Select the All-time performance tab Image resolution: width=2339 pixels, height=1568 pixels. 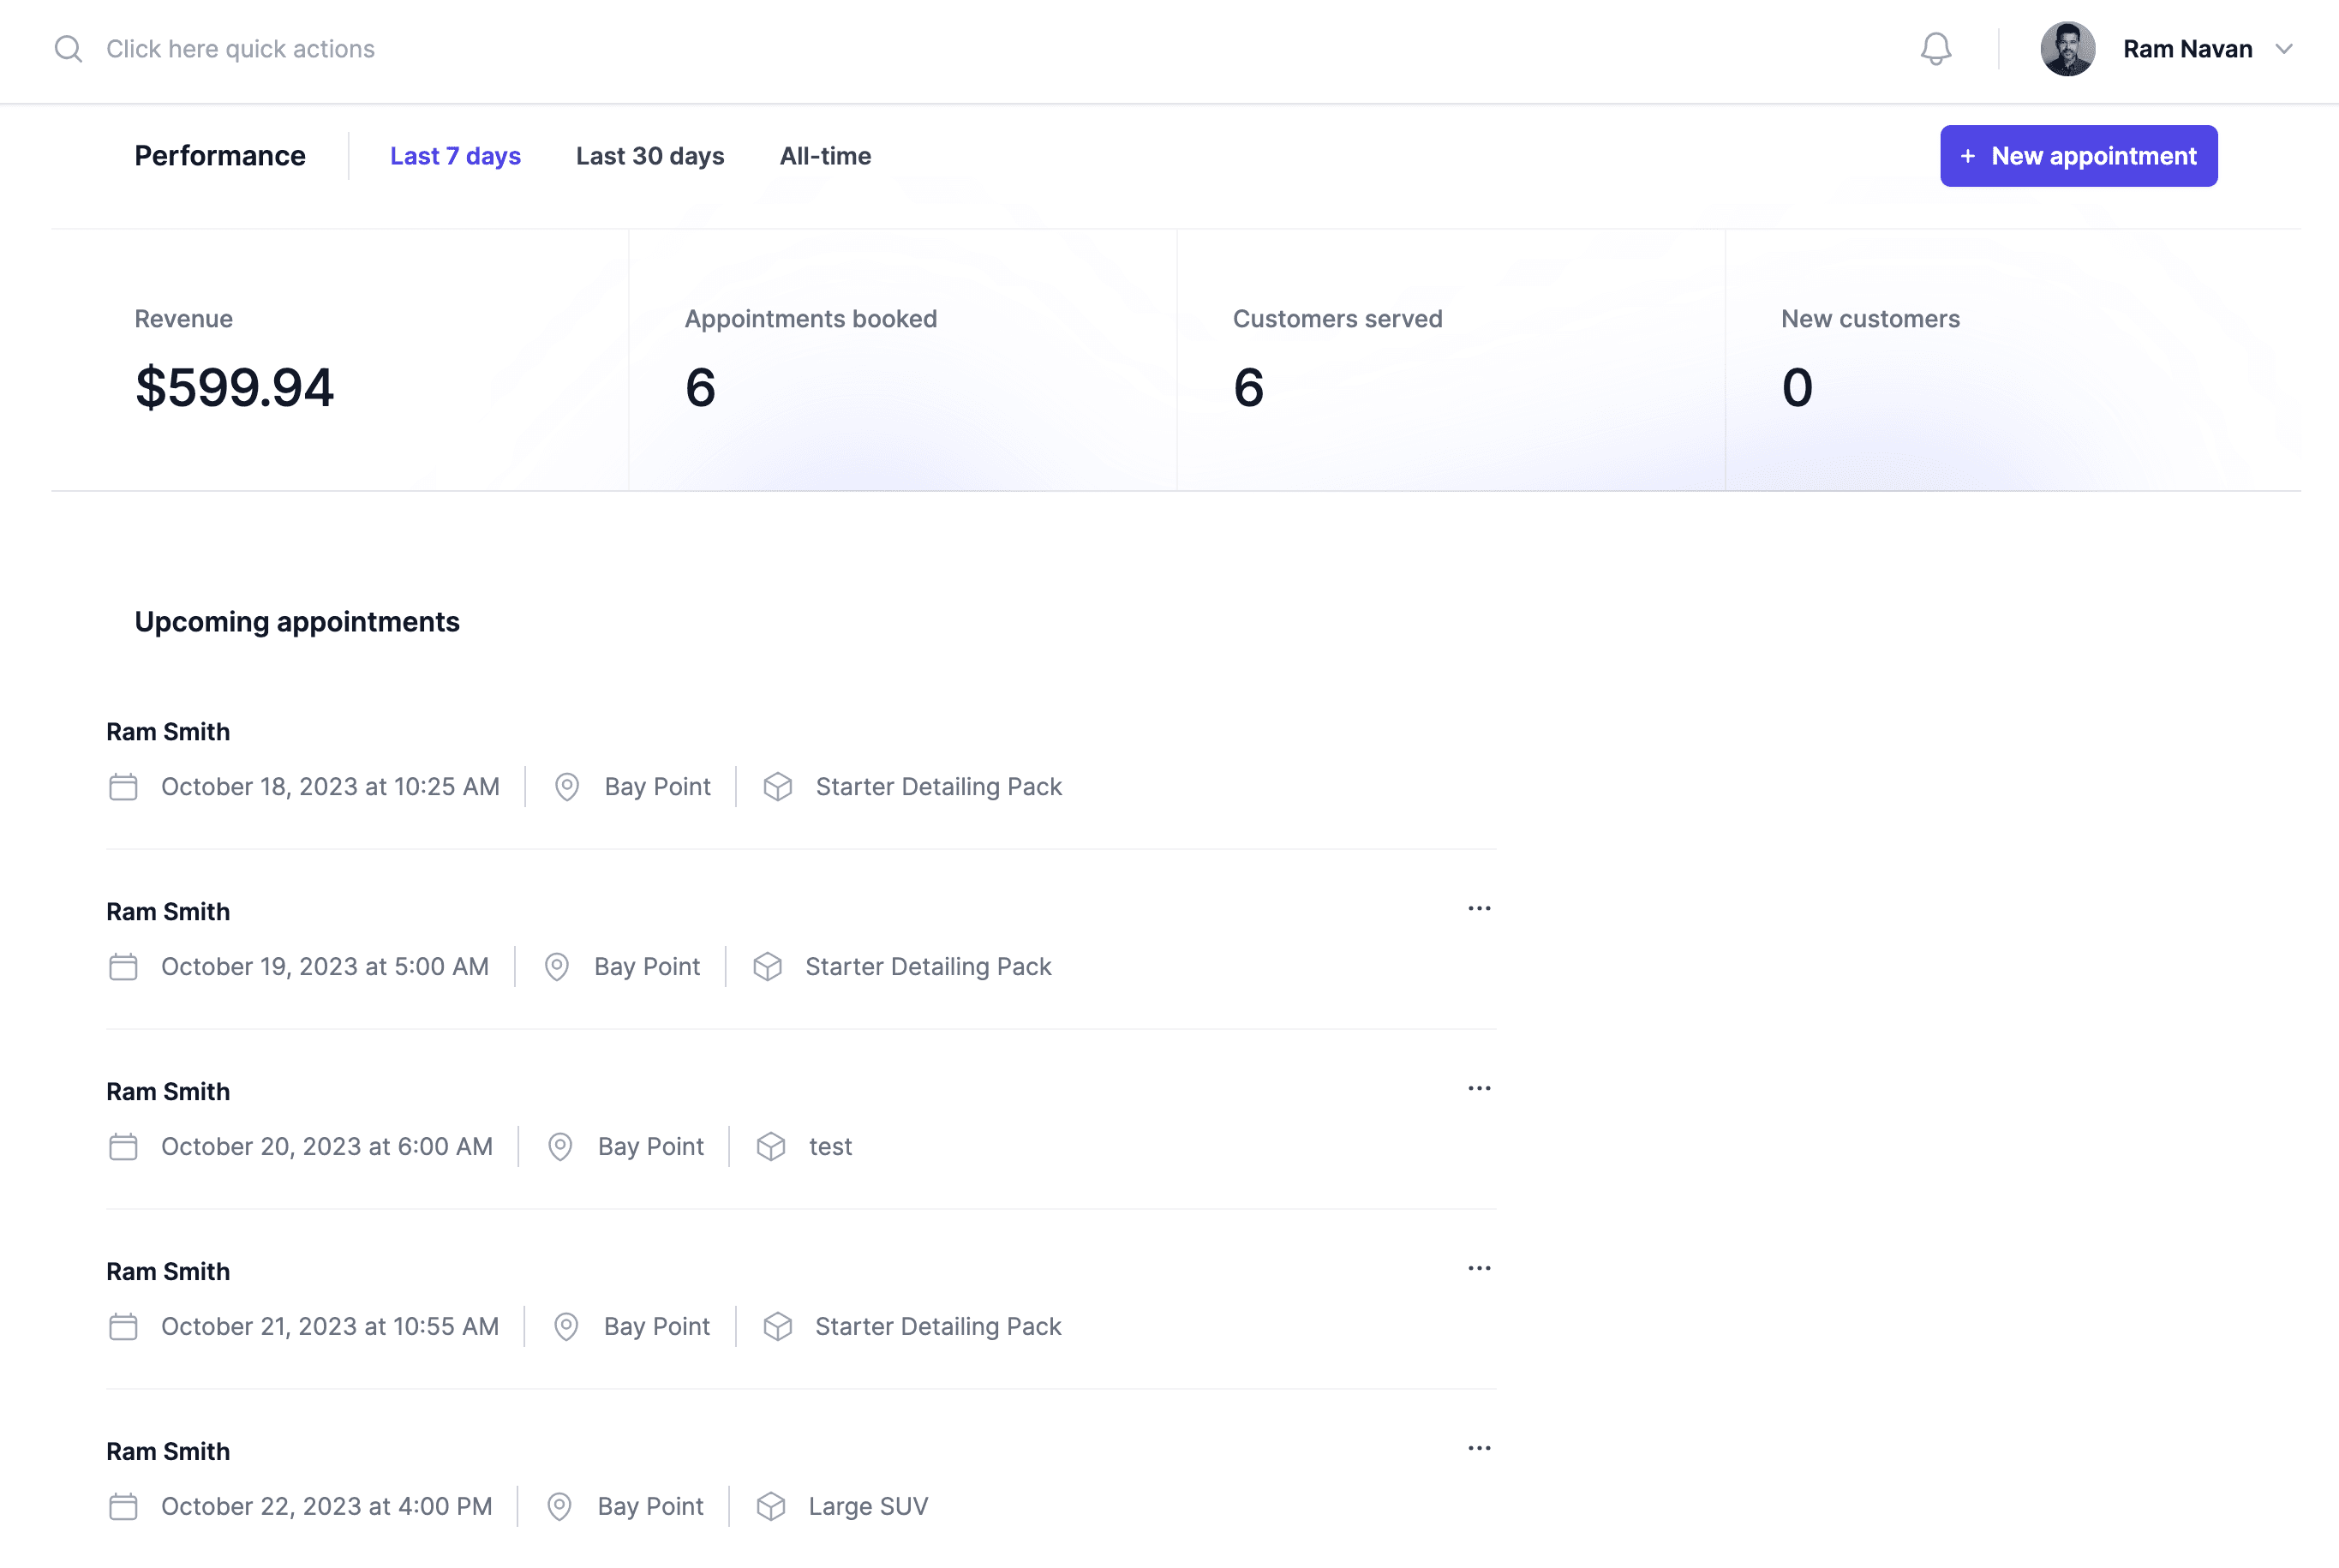coord(825,156)
